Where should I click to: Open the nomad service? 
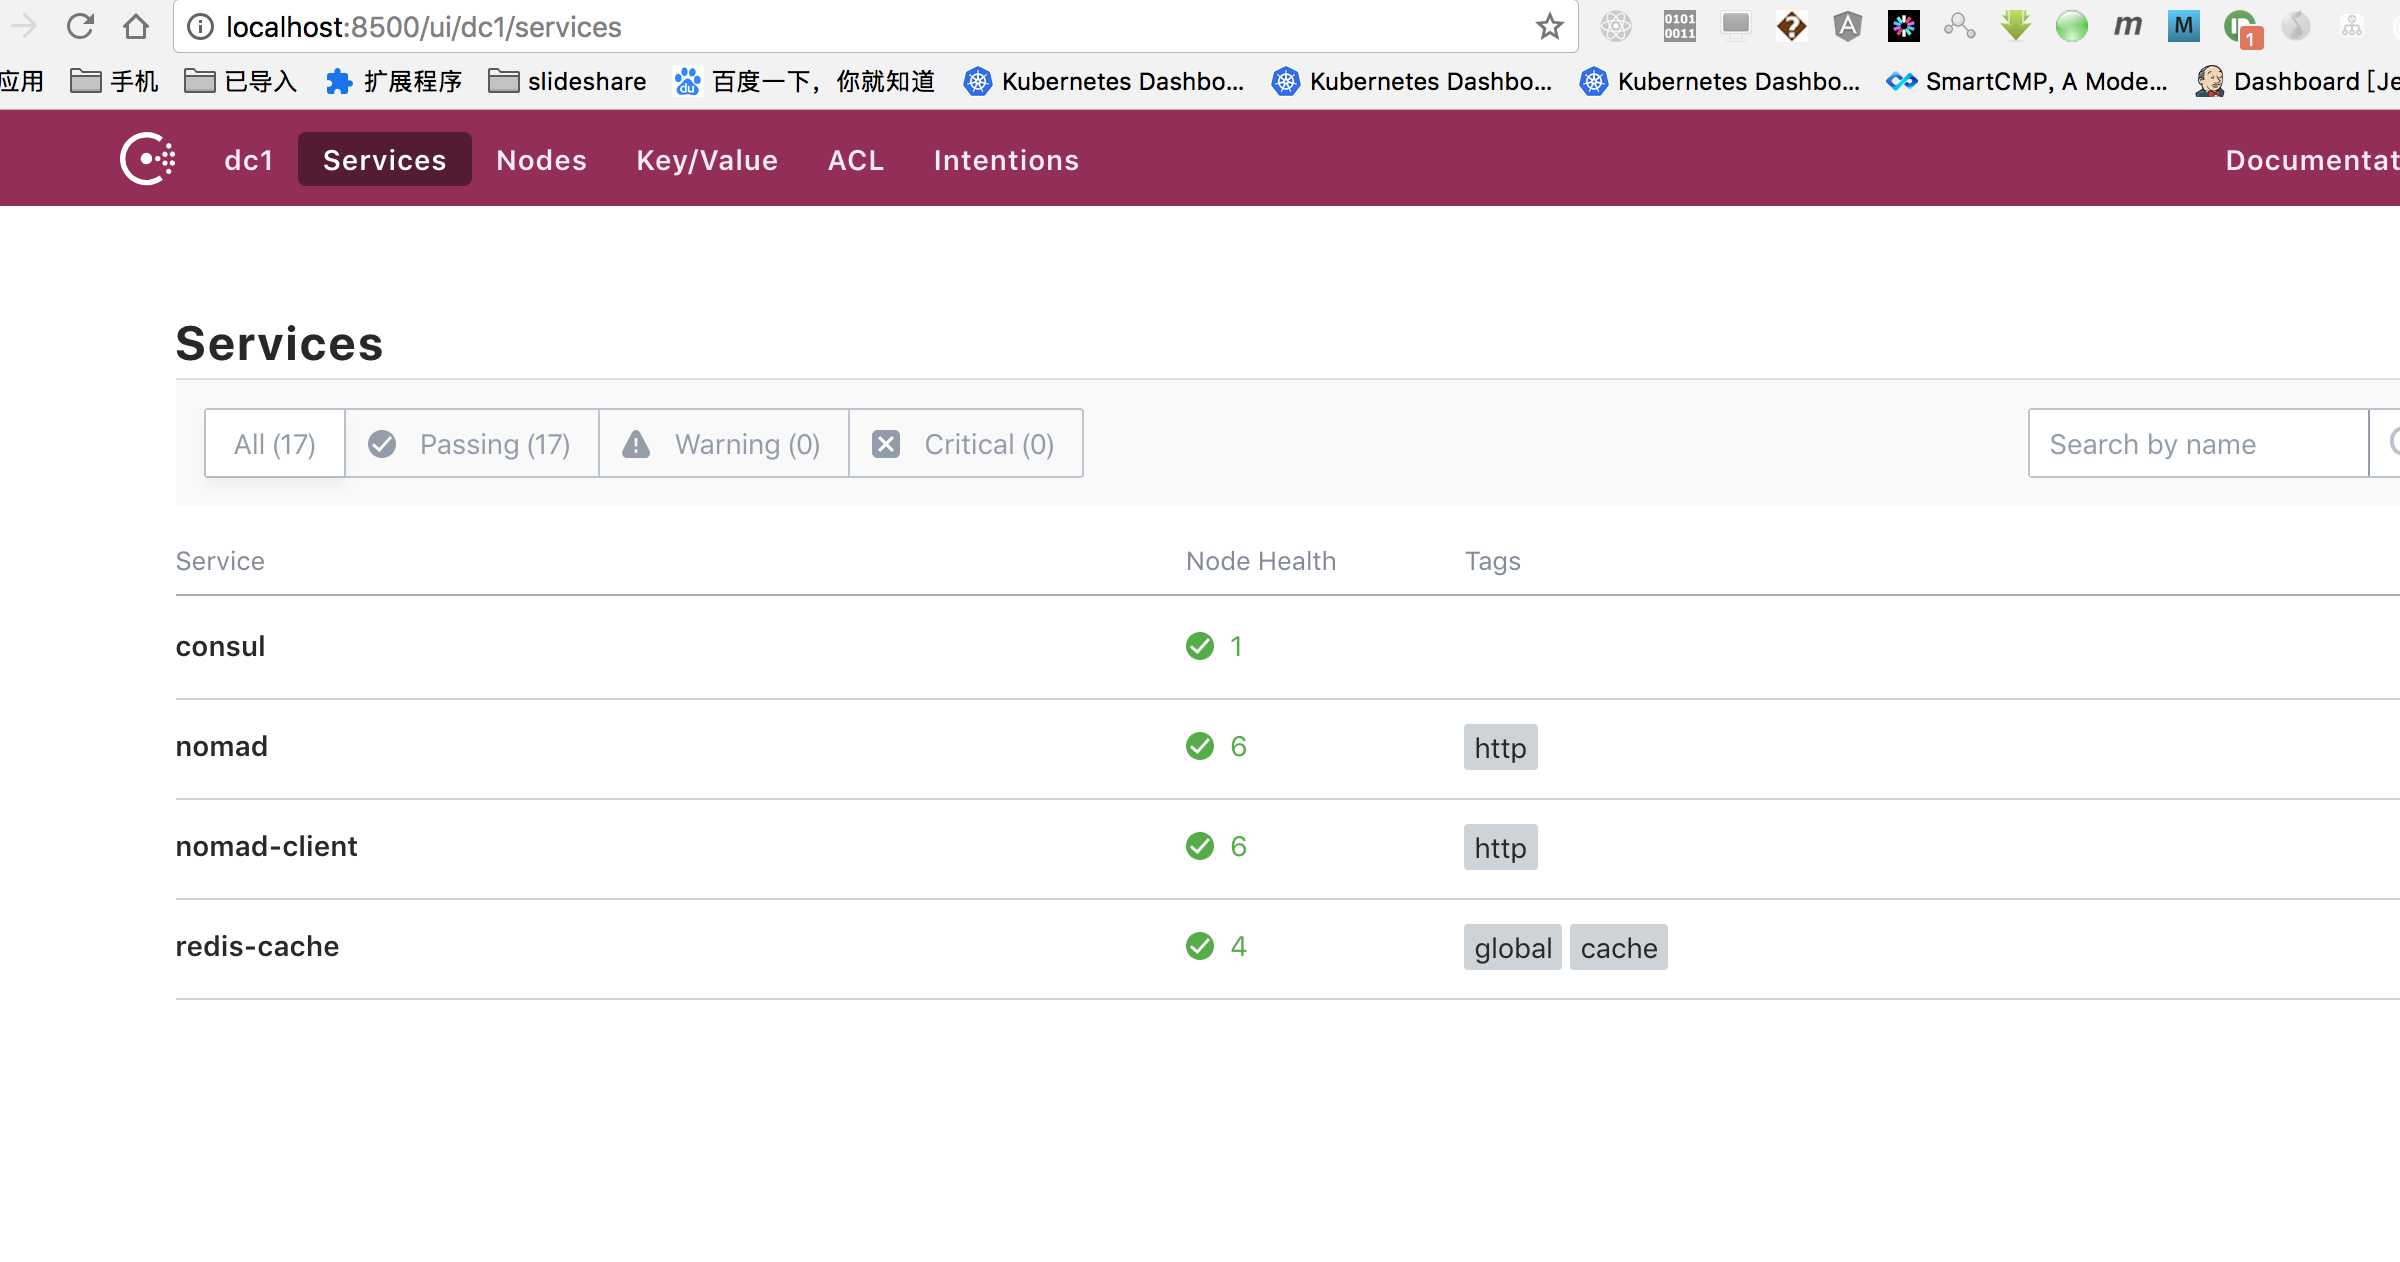(221, 747)
